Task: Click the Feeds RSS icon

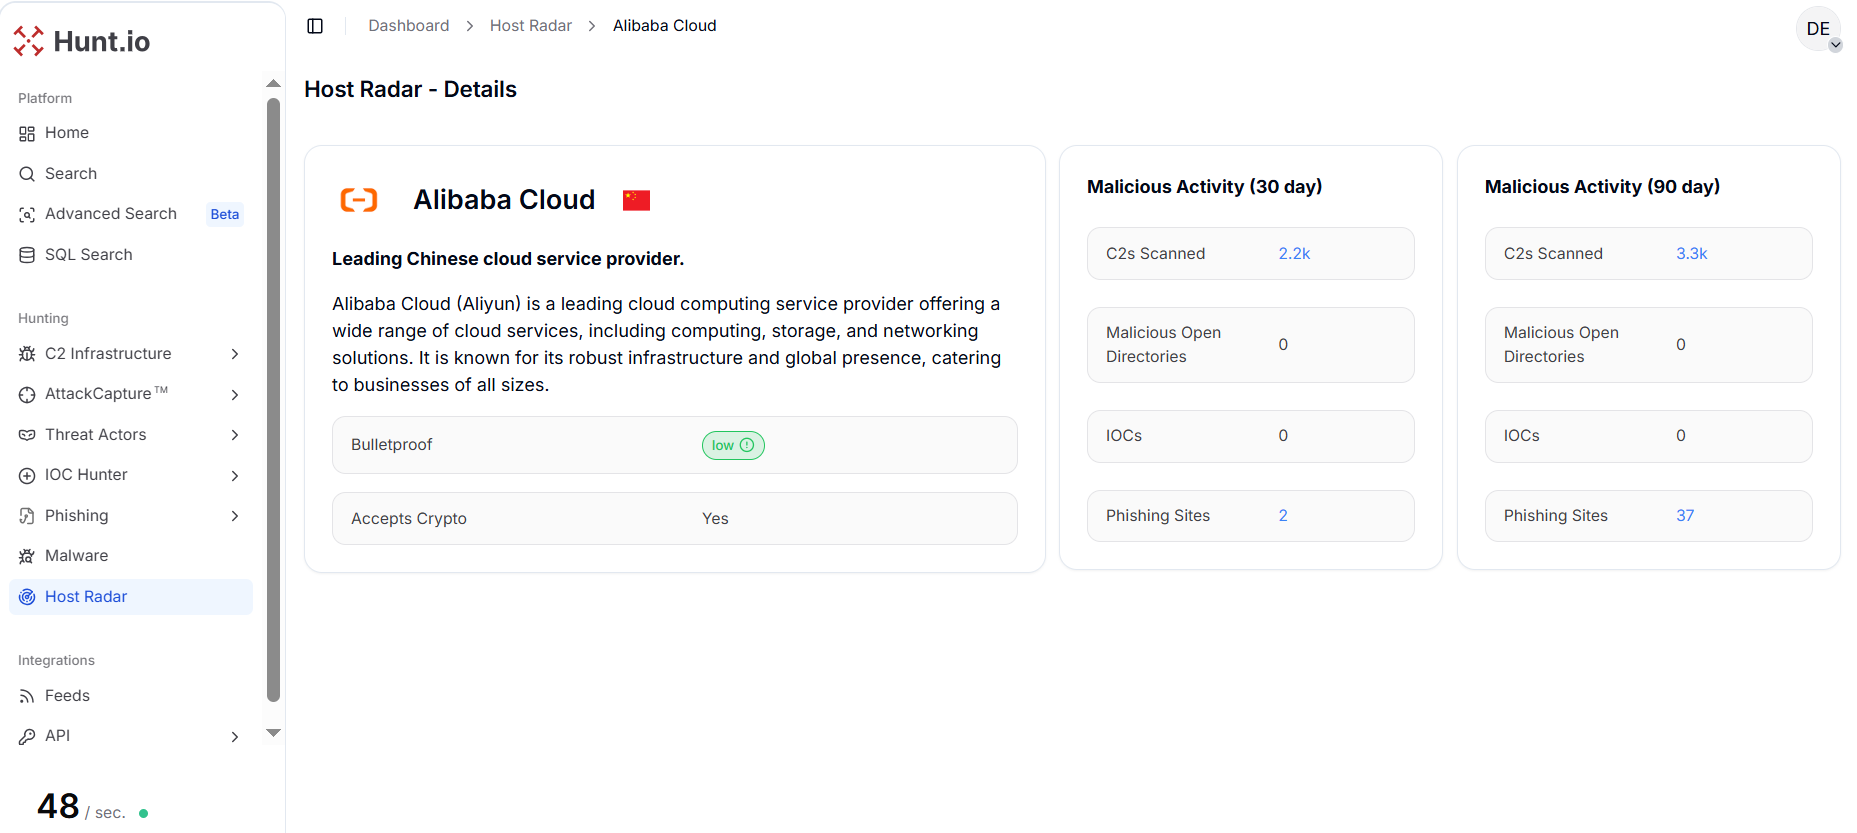Action: point(27,696)
